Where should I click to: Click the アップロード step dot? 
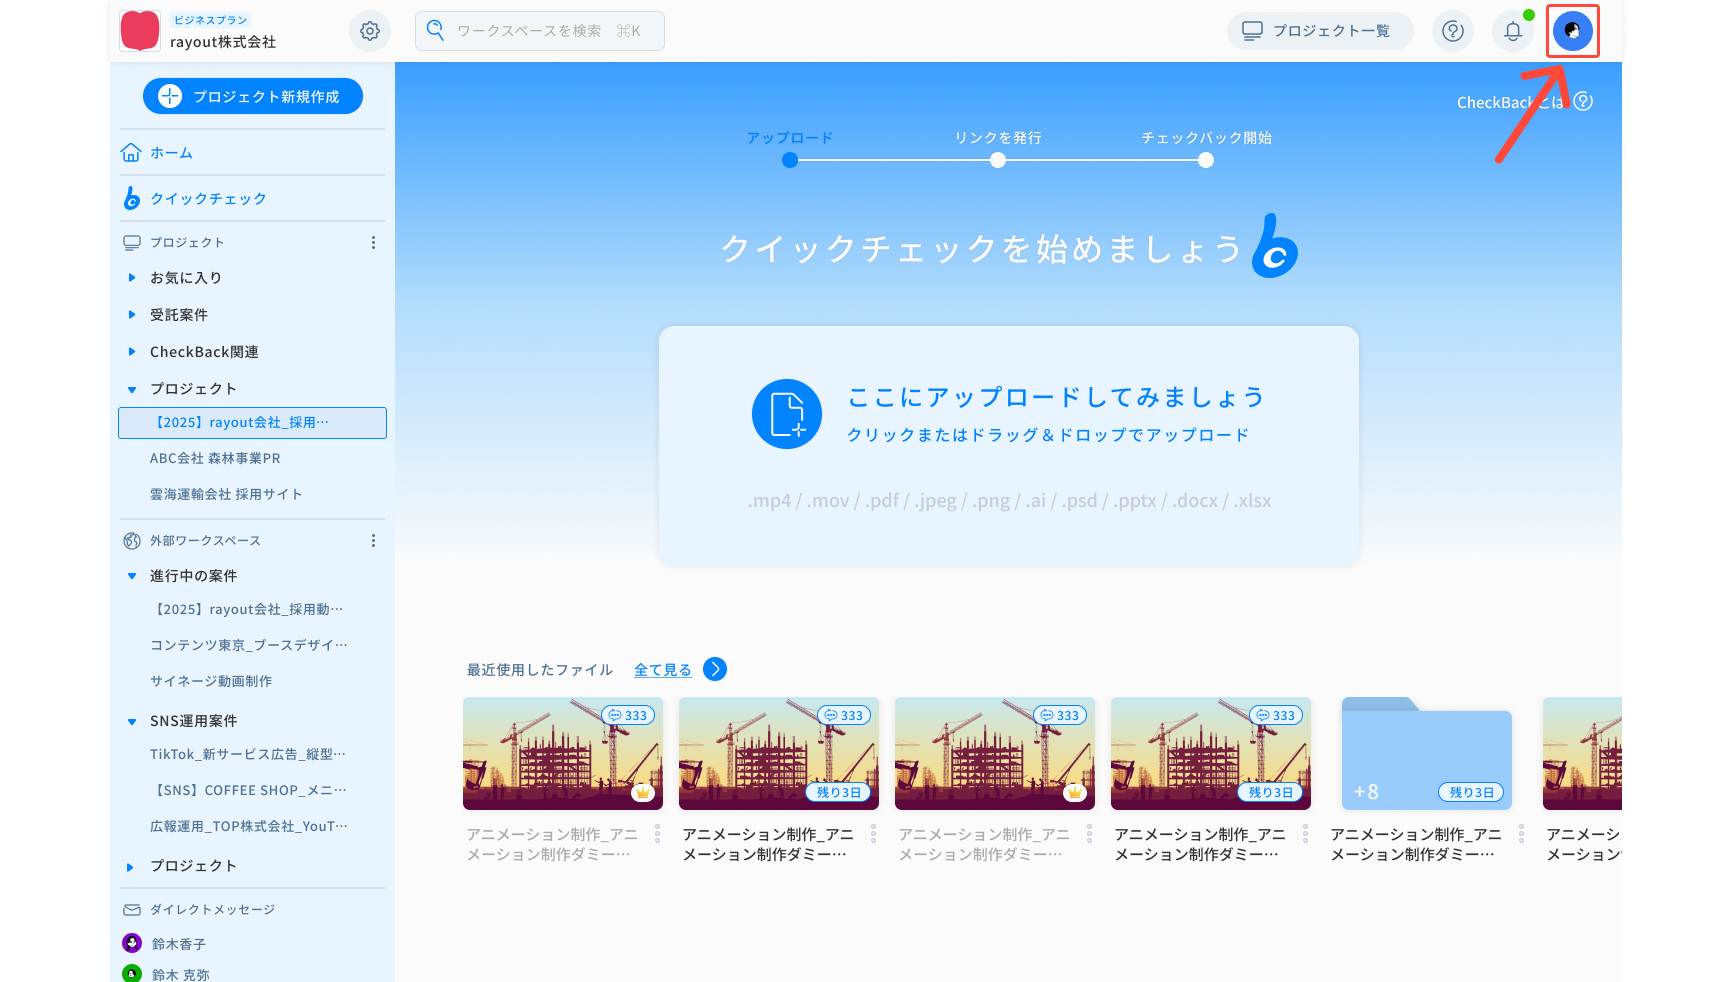coord(790,160)
